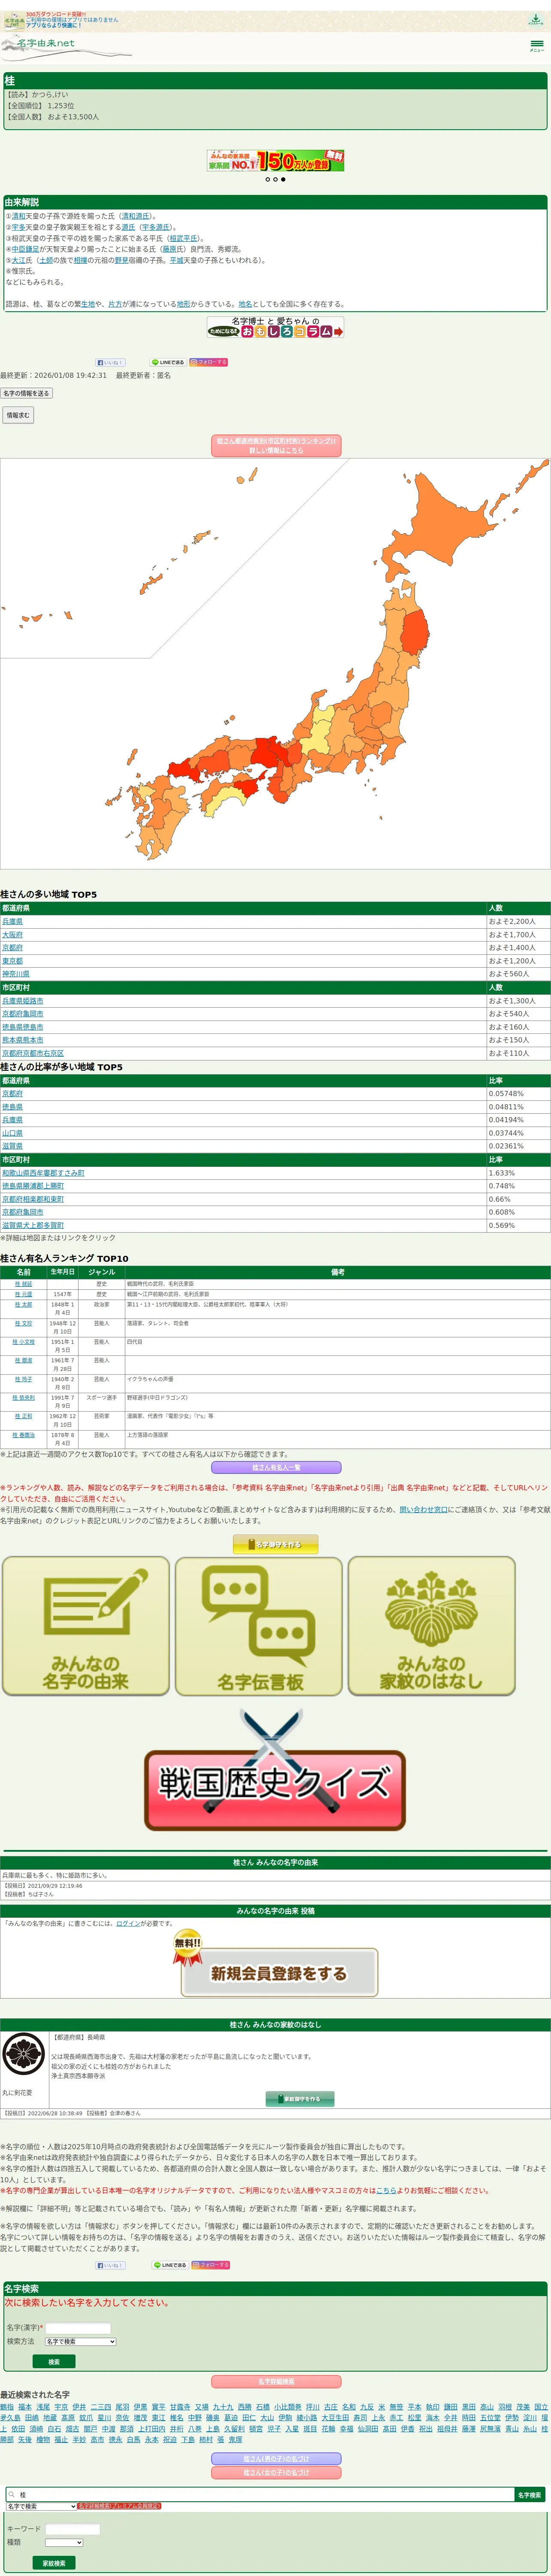This screenshot has width=551, height=2576.
Task: Open the おもしろコラム banner
Action: (x=275, y=327)
